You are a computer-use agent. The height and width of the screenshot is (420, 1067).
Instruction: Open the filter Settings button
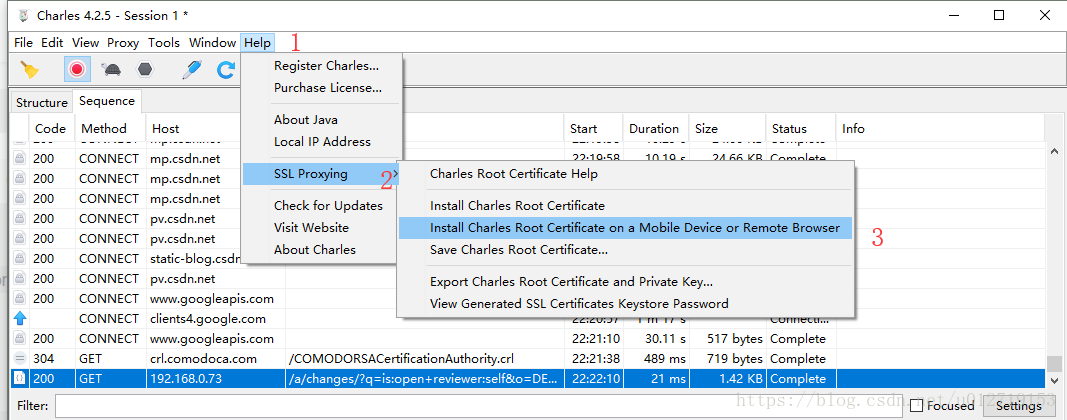[1018, 406]
